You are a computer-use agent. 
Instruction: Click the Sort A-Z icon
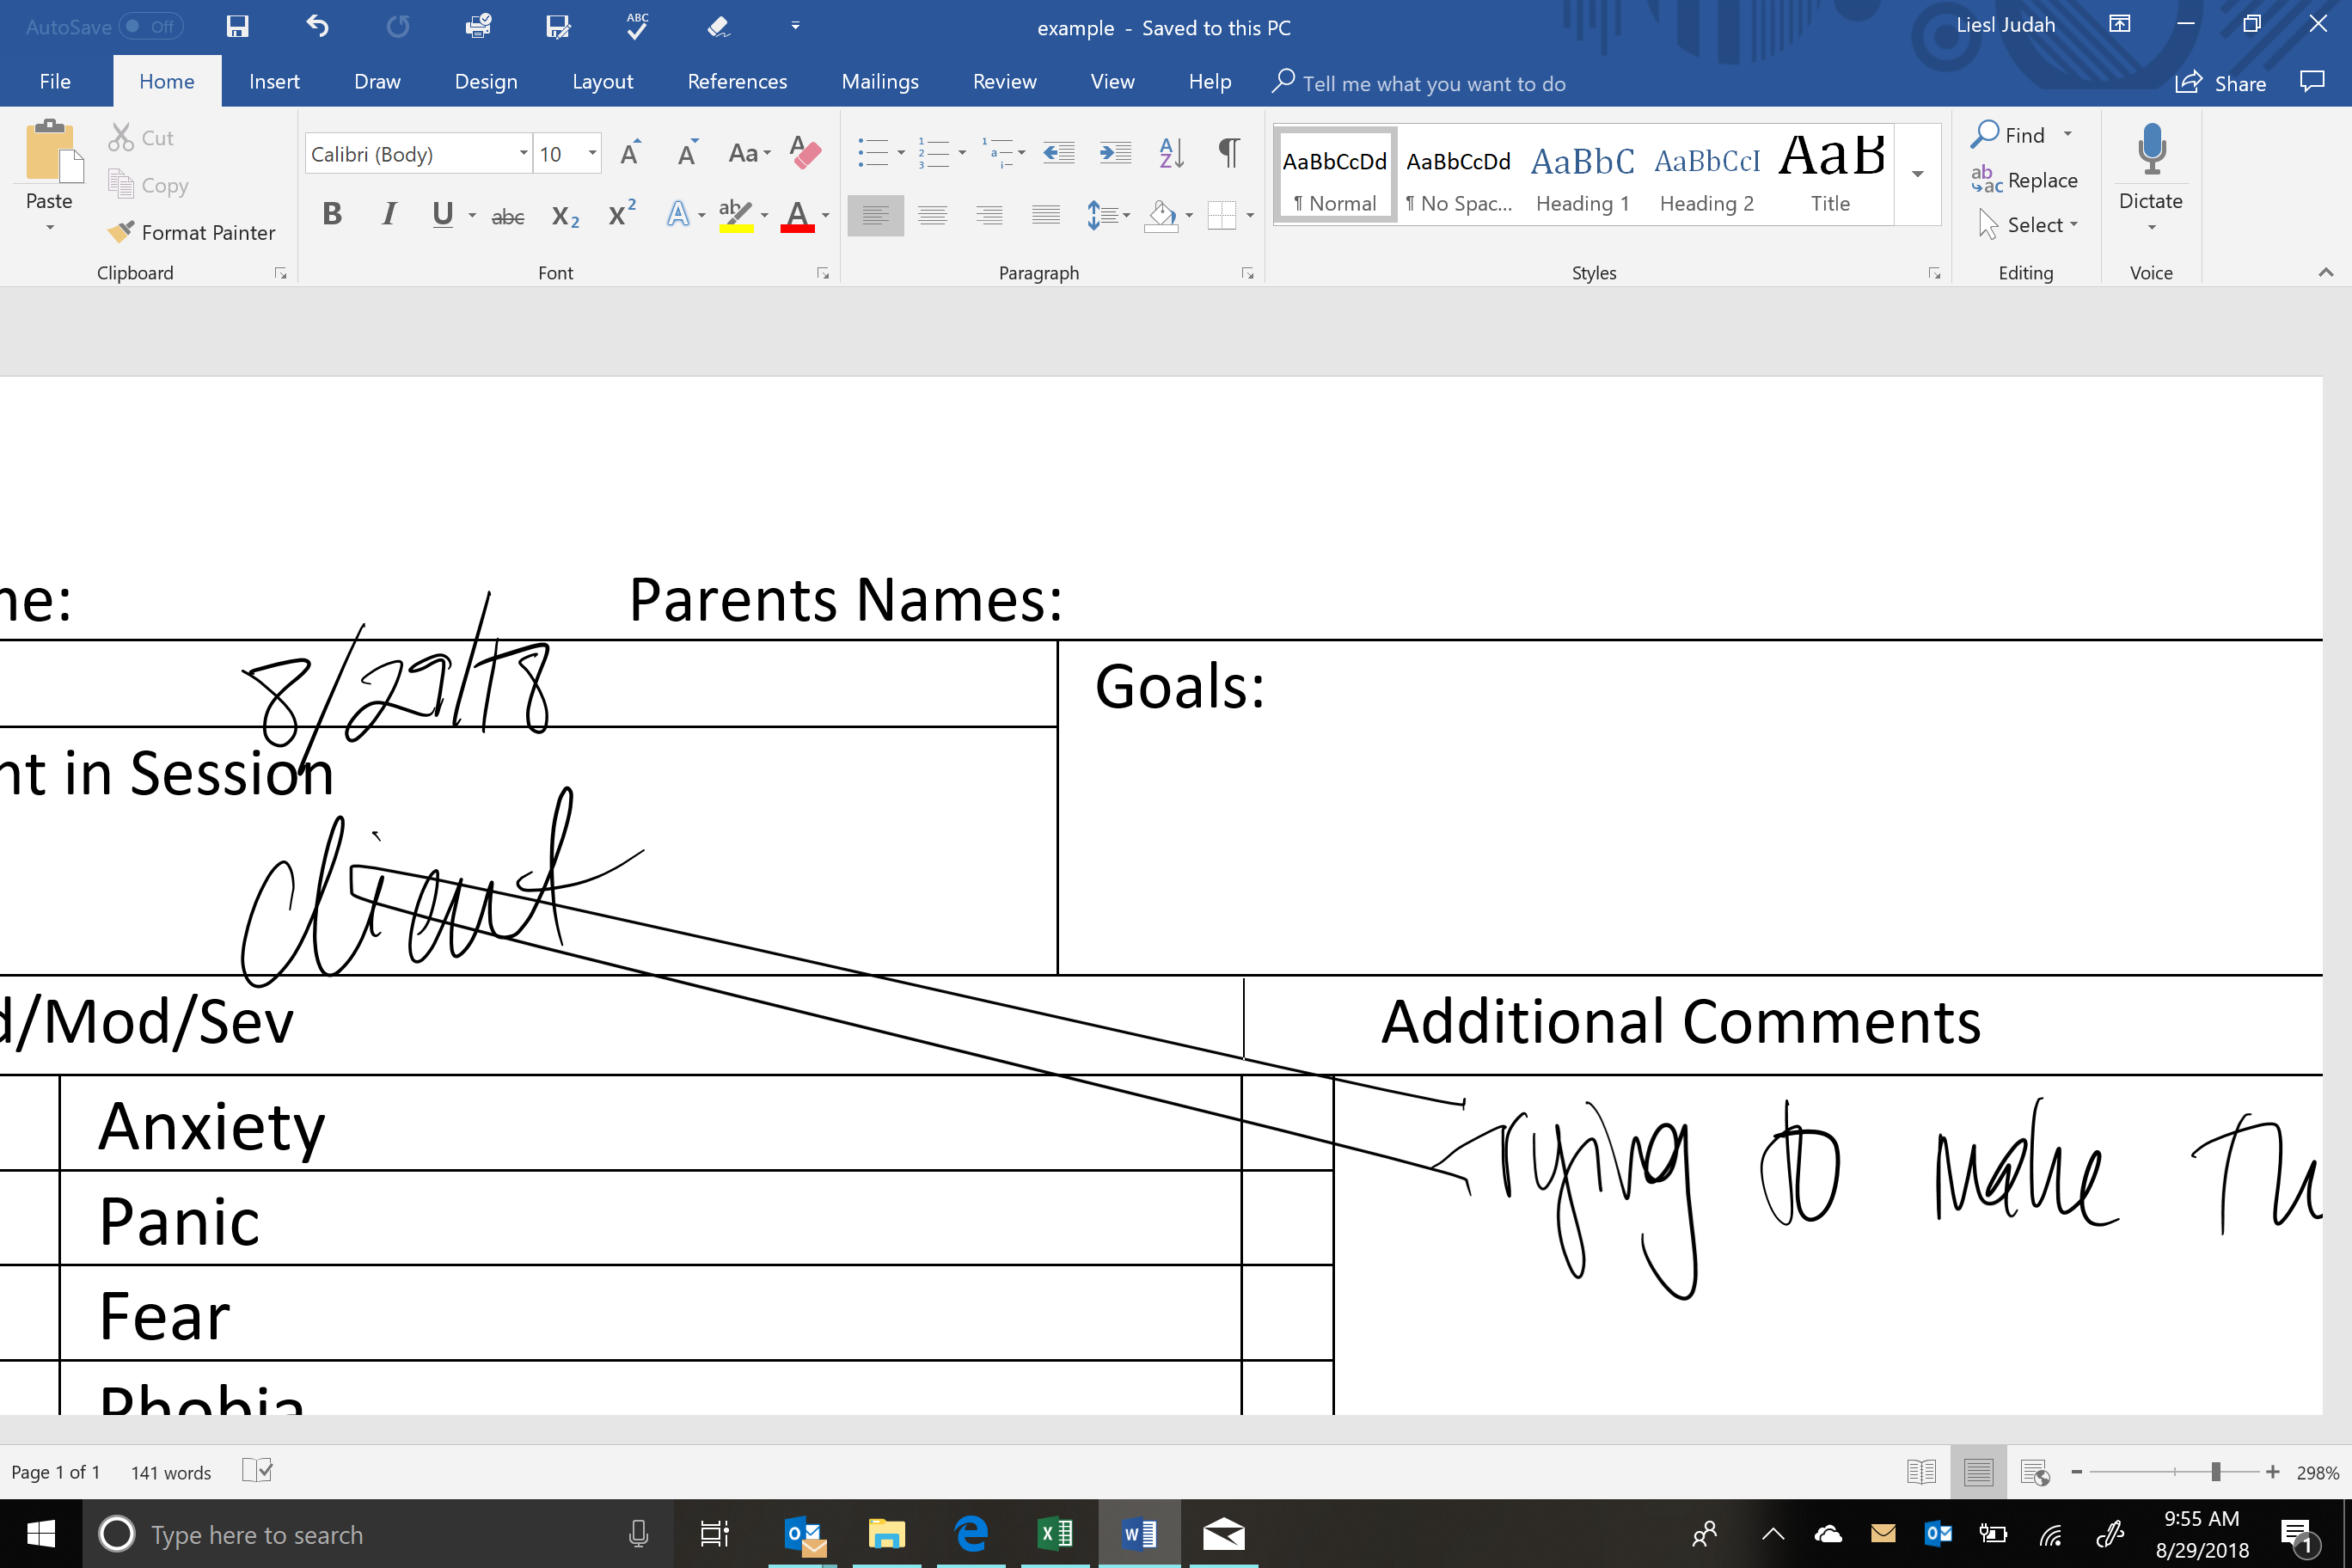pyautogui.click(x=1171, y=153)
